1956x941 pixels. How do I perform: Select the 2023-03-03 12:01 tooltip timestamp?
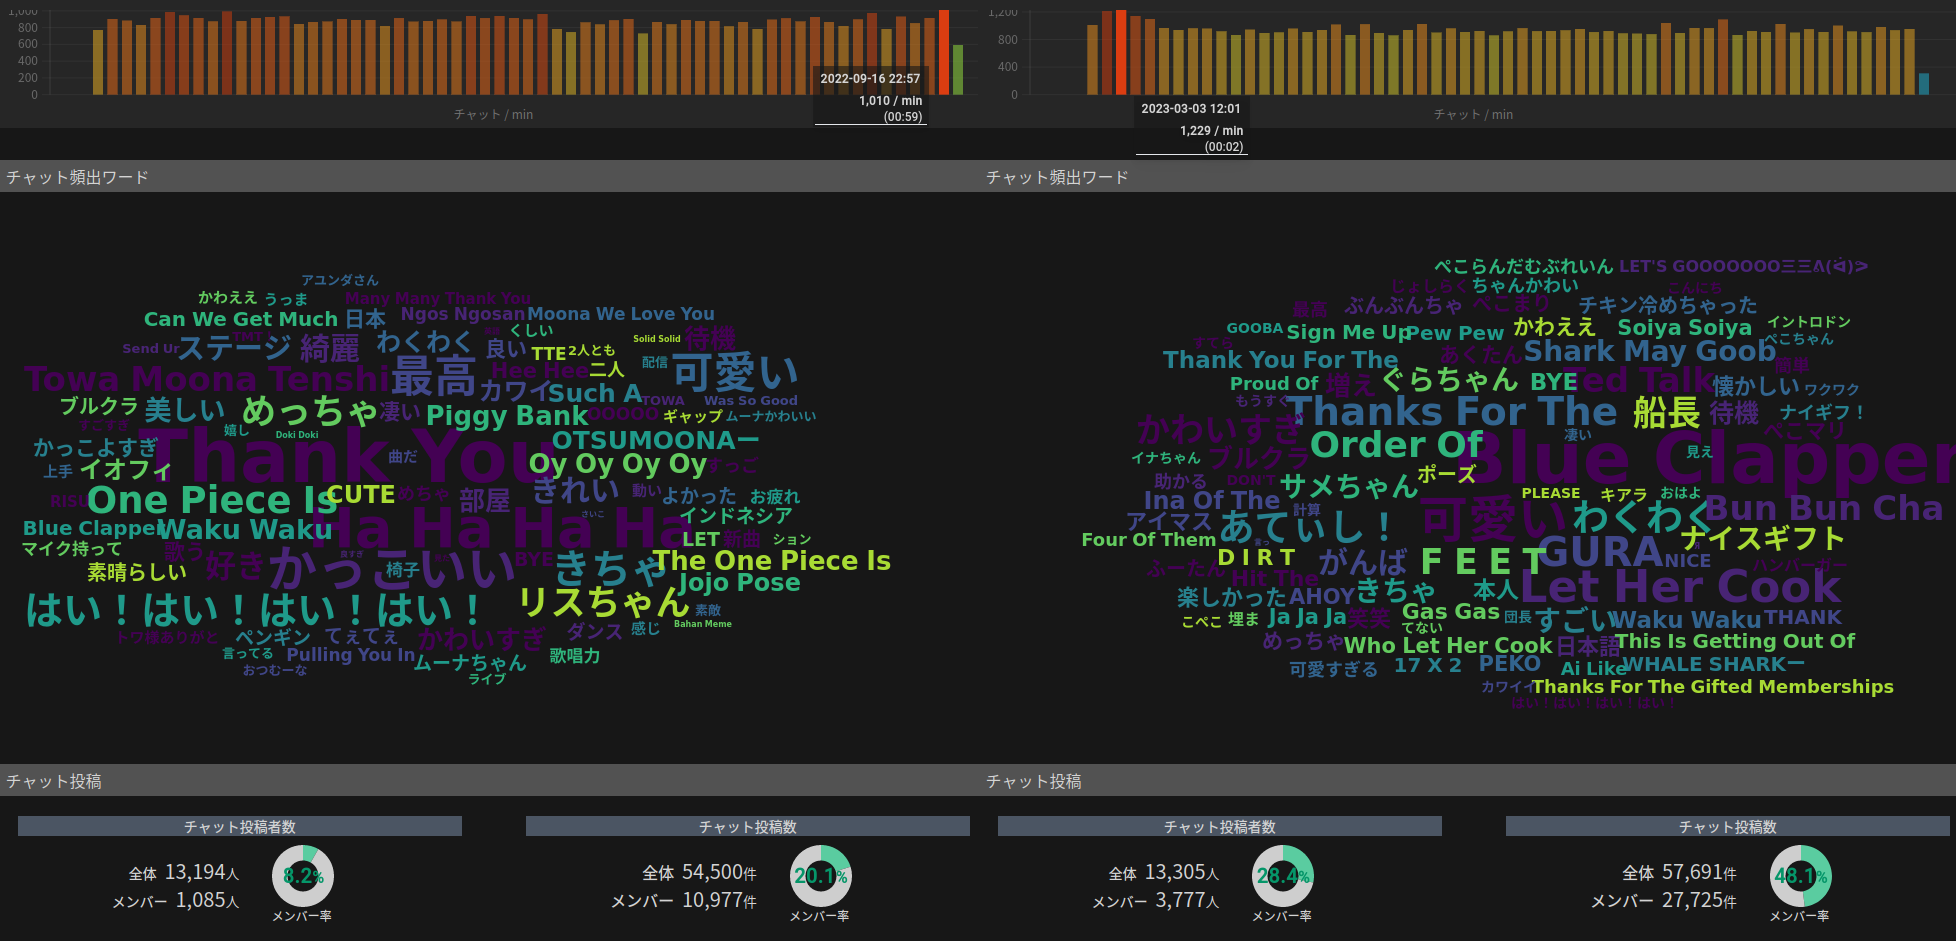(1191, 109)
